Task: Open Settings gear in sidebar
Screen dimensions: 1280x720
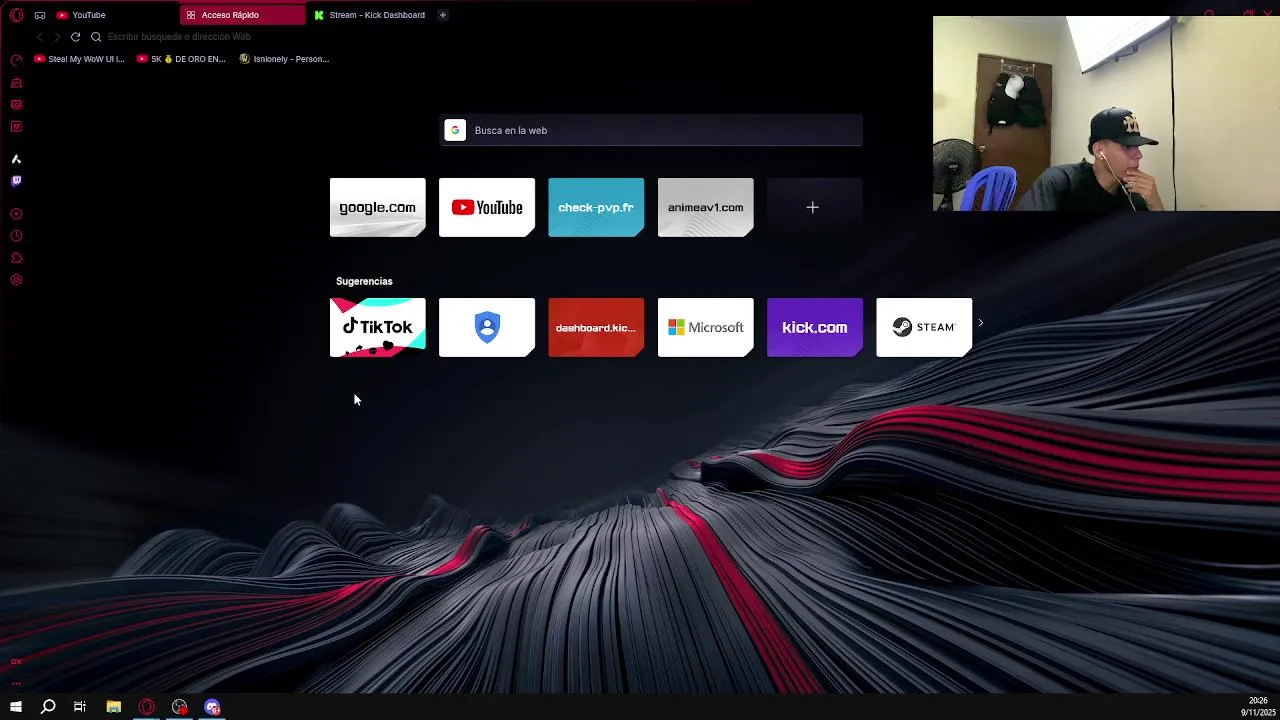Action: 16,280
